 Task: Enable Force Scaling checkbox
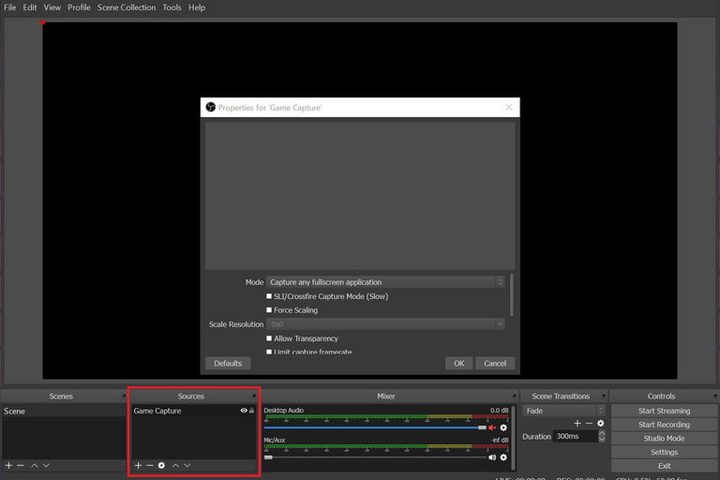(269, 310)
